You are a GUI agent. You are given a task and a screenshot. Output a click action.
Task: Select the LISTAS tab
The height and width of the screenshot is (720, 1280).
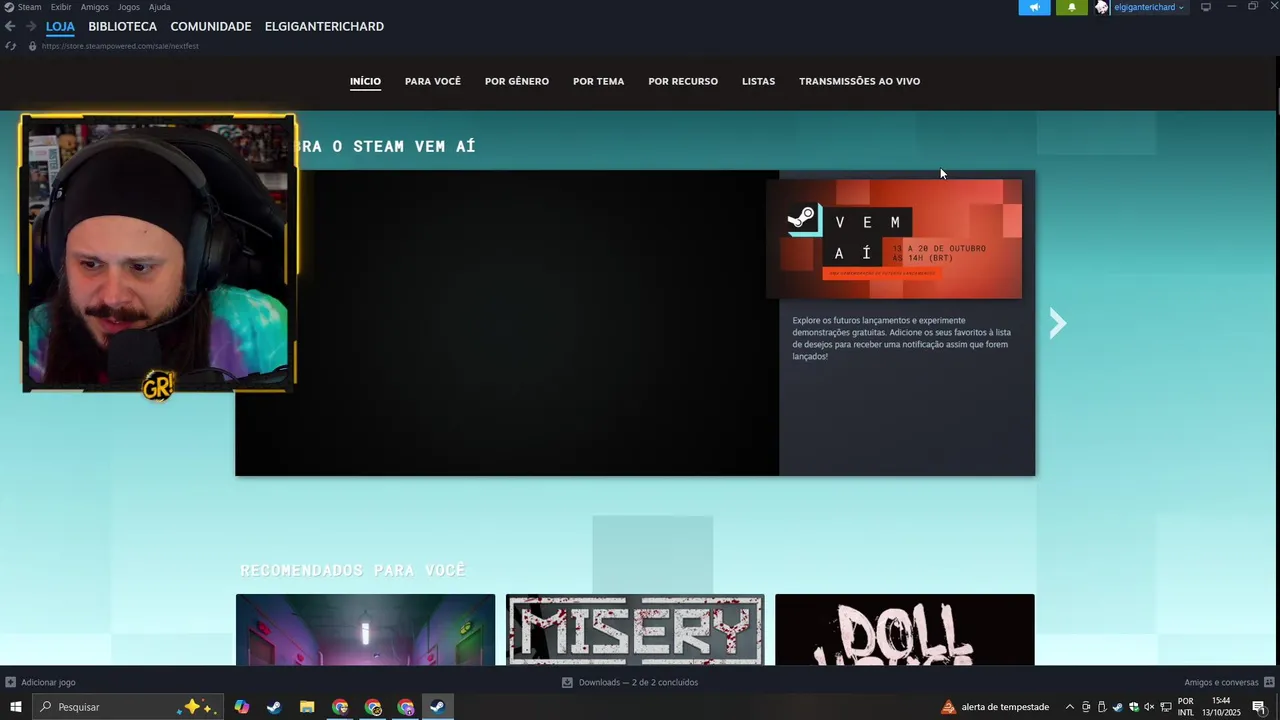758,81
